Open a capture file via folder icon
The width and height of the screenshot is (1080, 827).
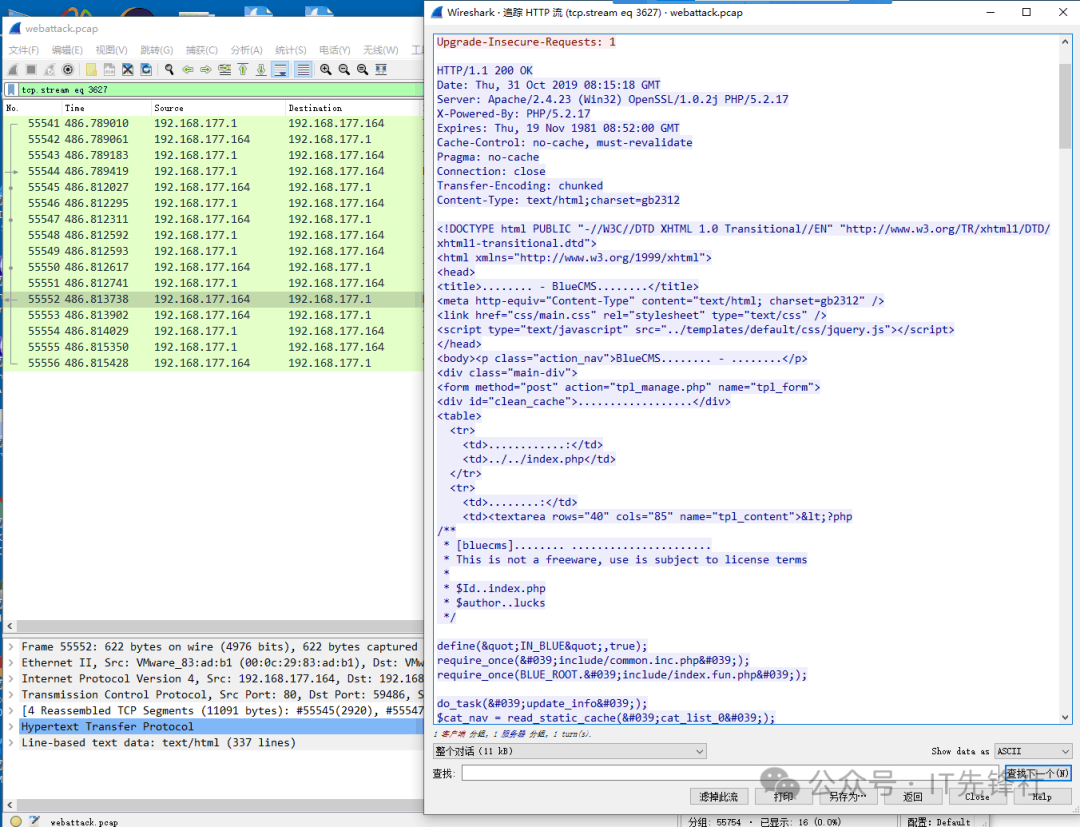[x=91, y=70]
